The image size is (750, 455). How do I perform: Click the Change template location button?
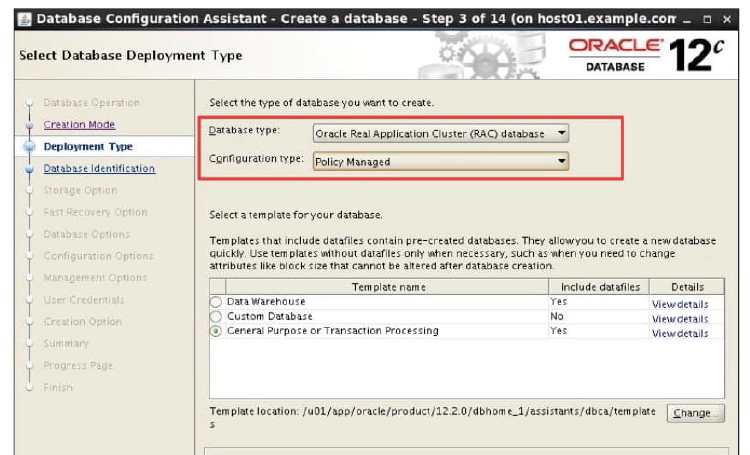click(695, 413)
